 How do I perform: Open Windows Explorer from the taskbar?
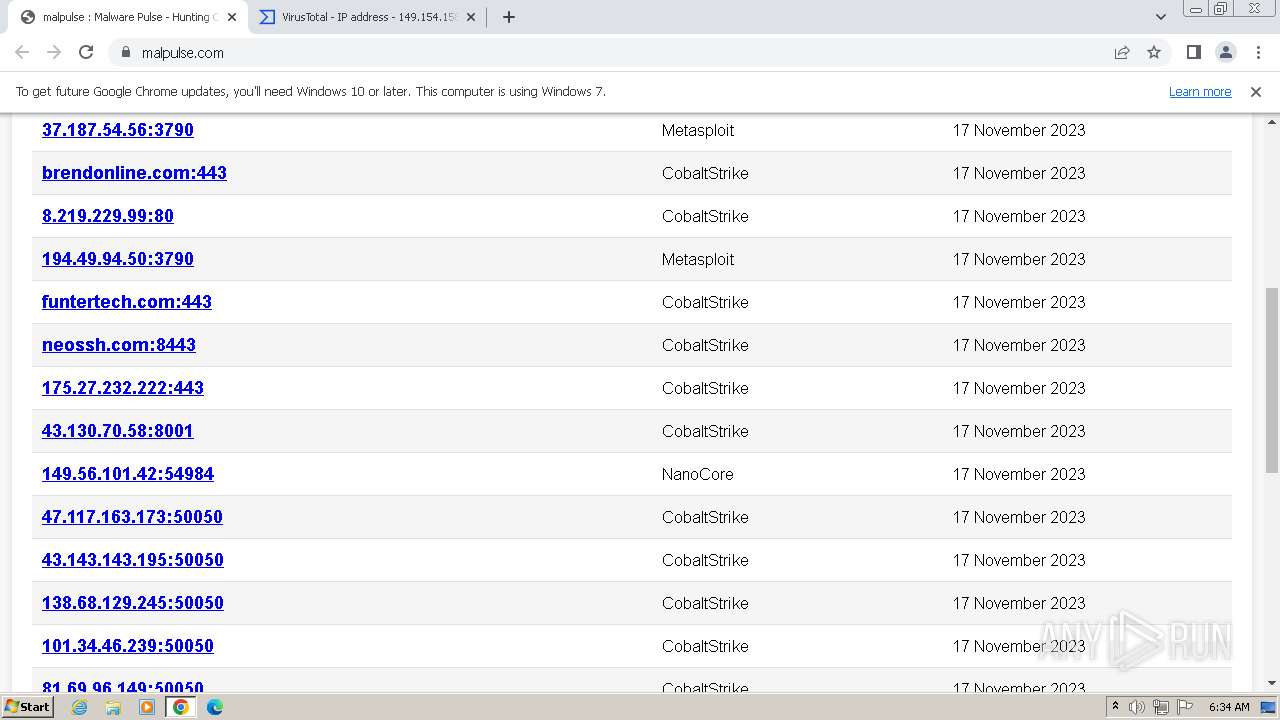click(113, 707)
